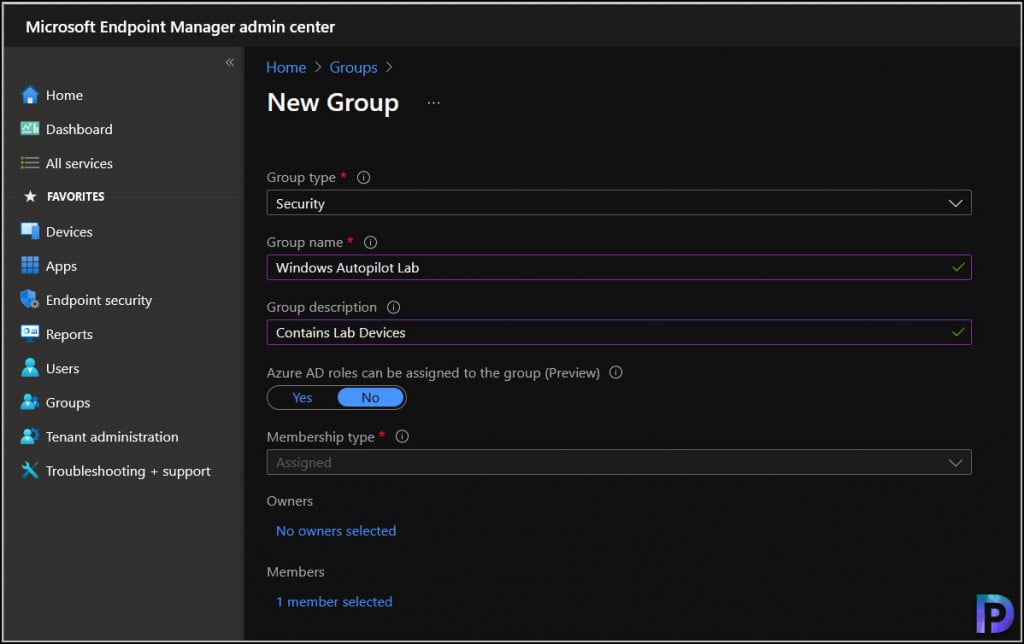Open the info tooltip beside Group description

coord(393,307)
